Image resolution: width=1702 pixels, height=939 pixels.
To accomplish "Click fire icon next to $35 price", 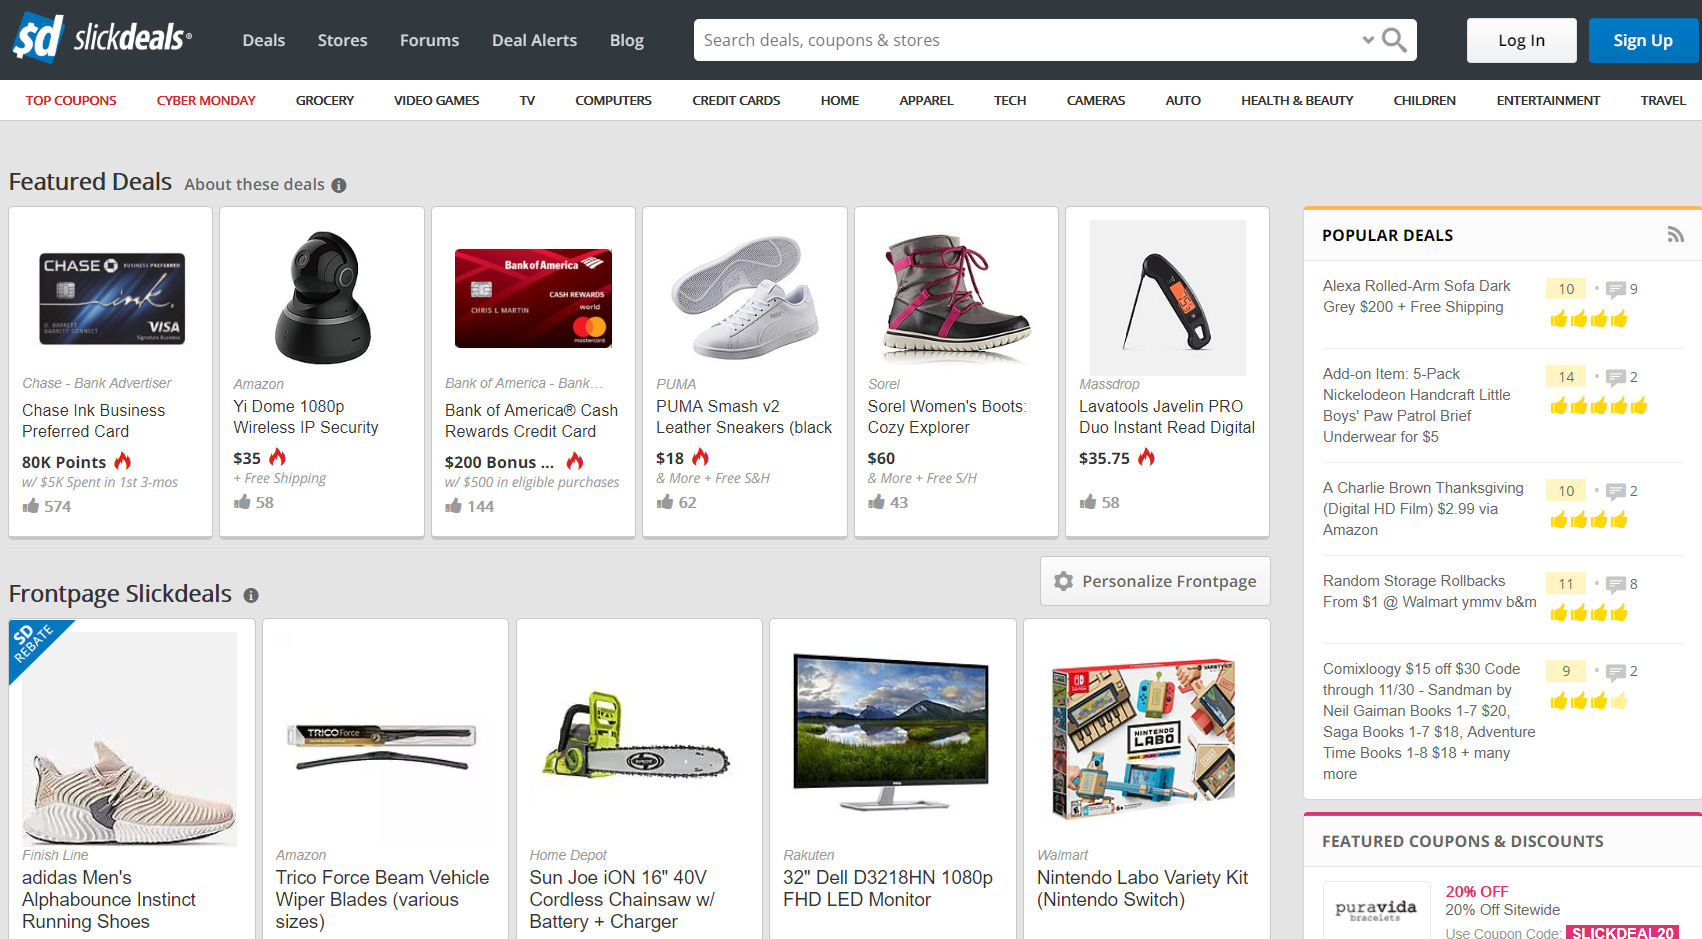I will [277, 457].
